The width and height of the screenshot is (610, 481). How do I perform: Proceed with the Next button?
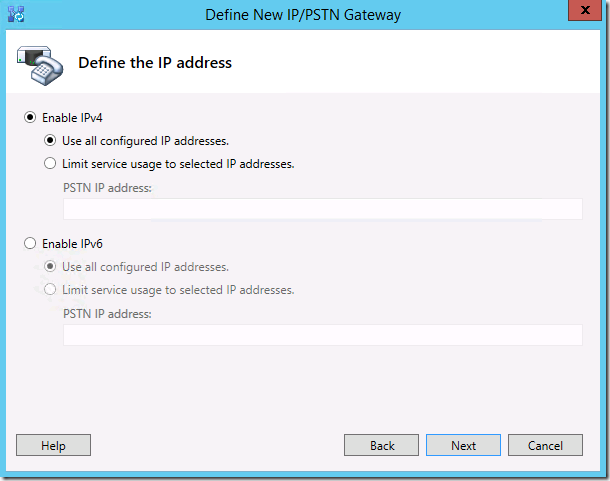(463, 445)
